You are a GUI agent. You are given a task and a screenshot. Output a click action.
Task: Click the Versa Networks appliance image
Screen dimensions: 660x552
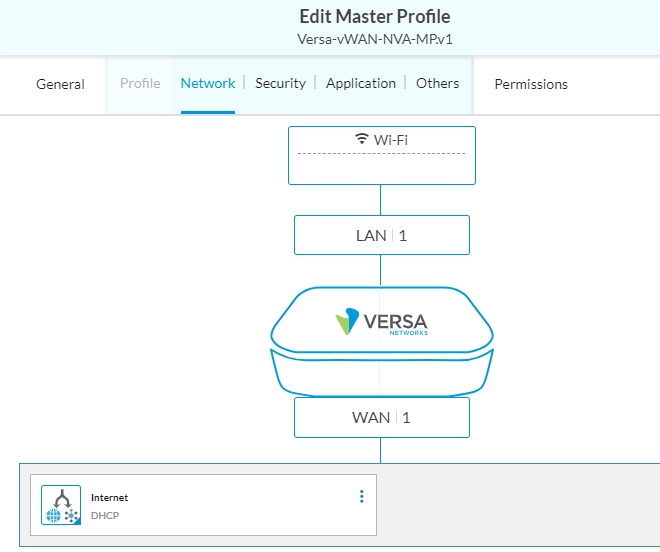382,341
